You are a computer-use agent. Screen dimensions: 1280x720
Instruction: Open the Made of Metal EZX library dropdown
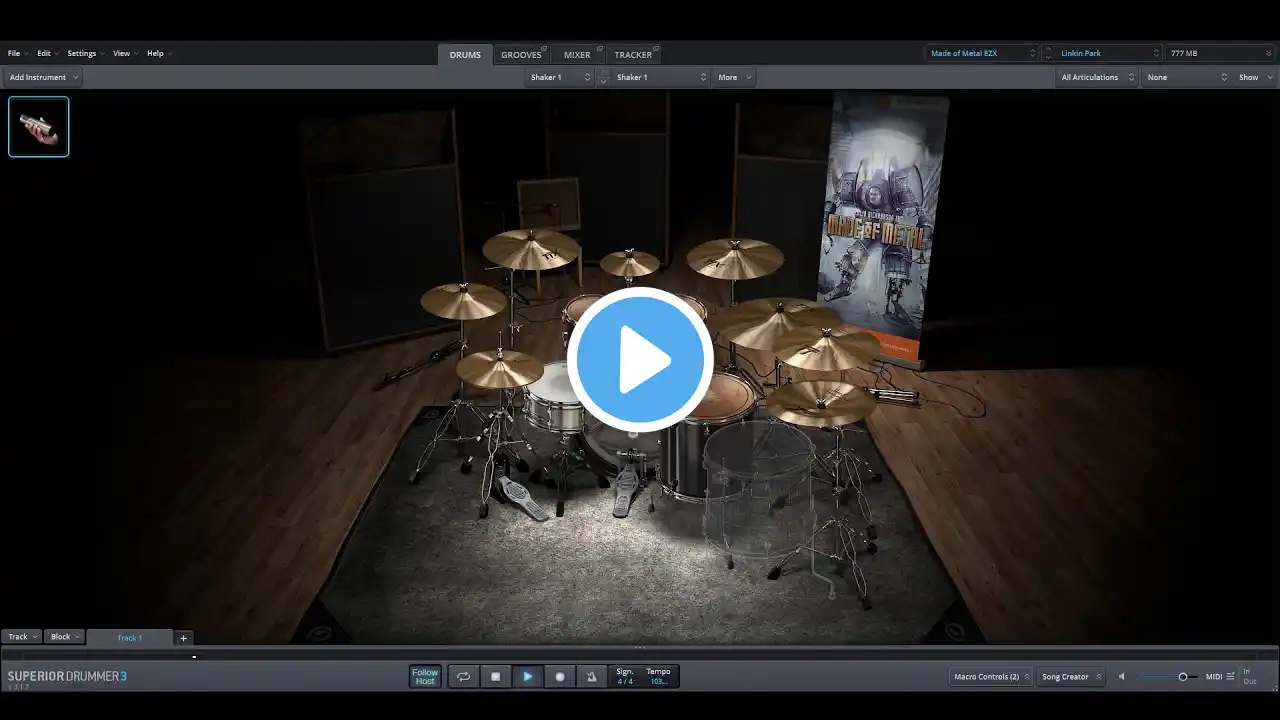click(983, 53)
